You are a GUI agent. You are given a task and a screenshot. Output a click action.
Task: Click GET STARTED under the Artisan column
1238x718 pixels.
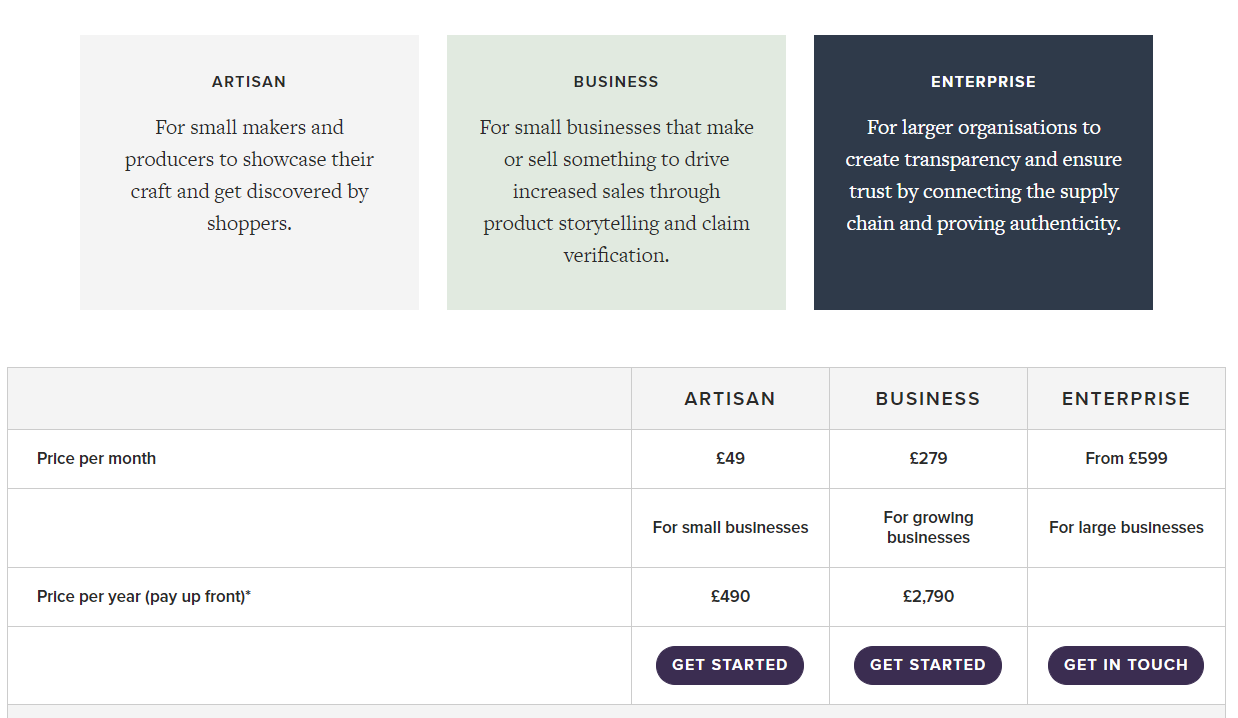pos(729,664)
